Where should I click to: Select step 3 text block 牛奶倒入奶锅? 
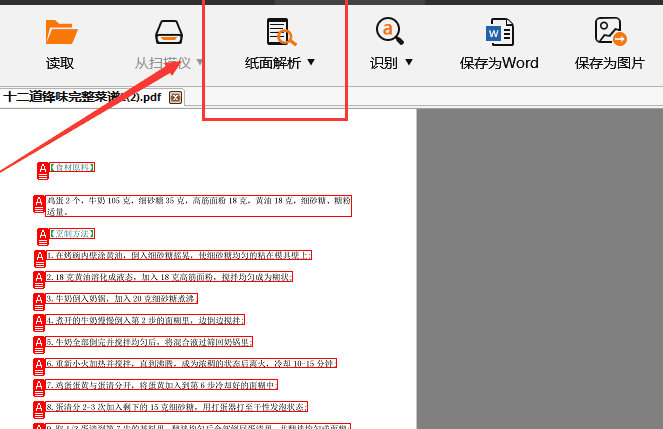[122, 298]
